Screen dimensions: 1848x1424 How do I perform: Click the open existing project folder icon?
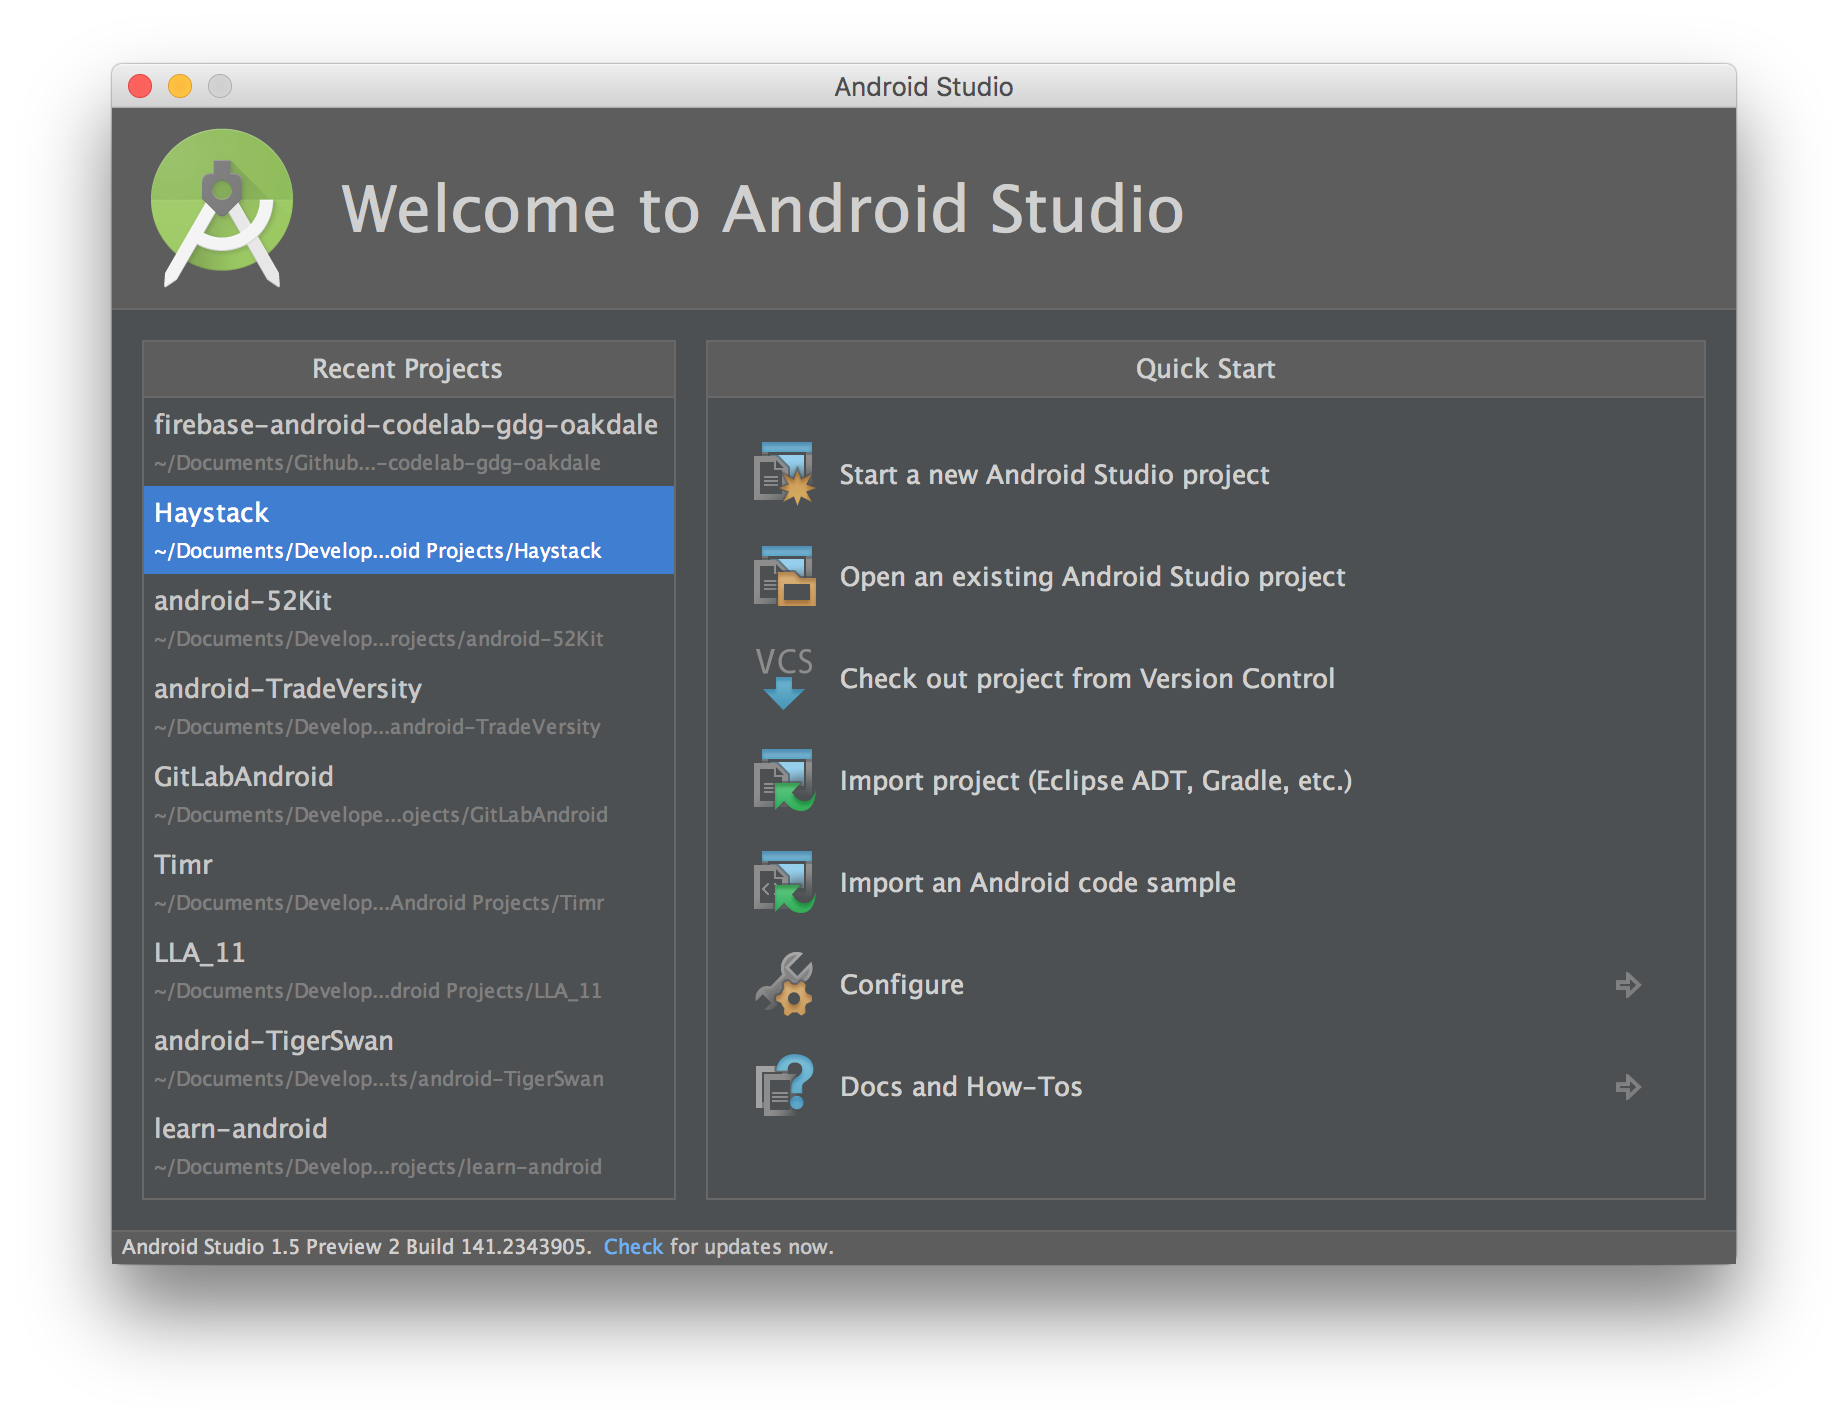784,576
